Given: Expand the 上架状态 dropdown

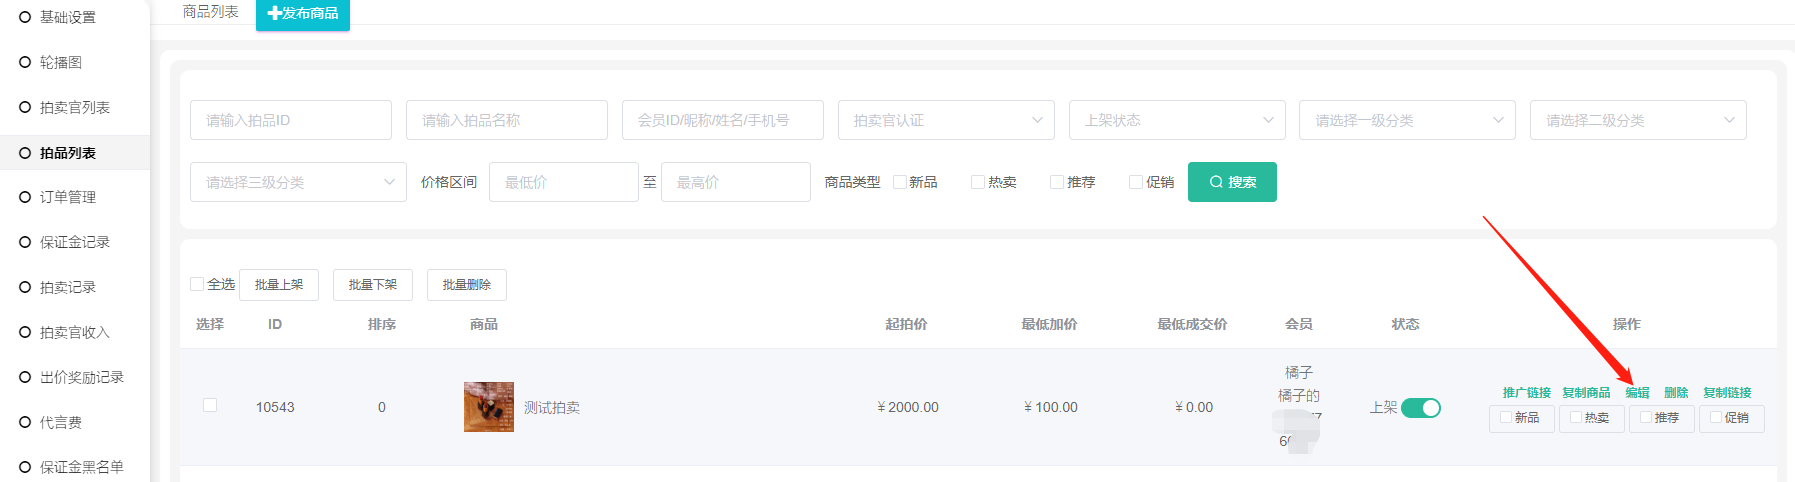Looking at the screenshot, I should (x=1176, y=120).
